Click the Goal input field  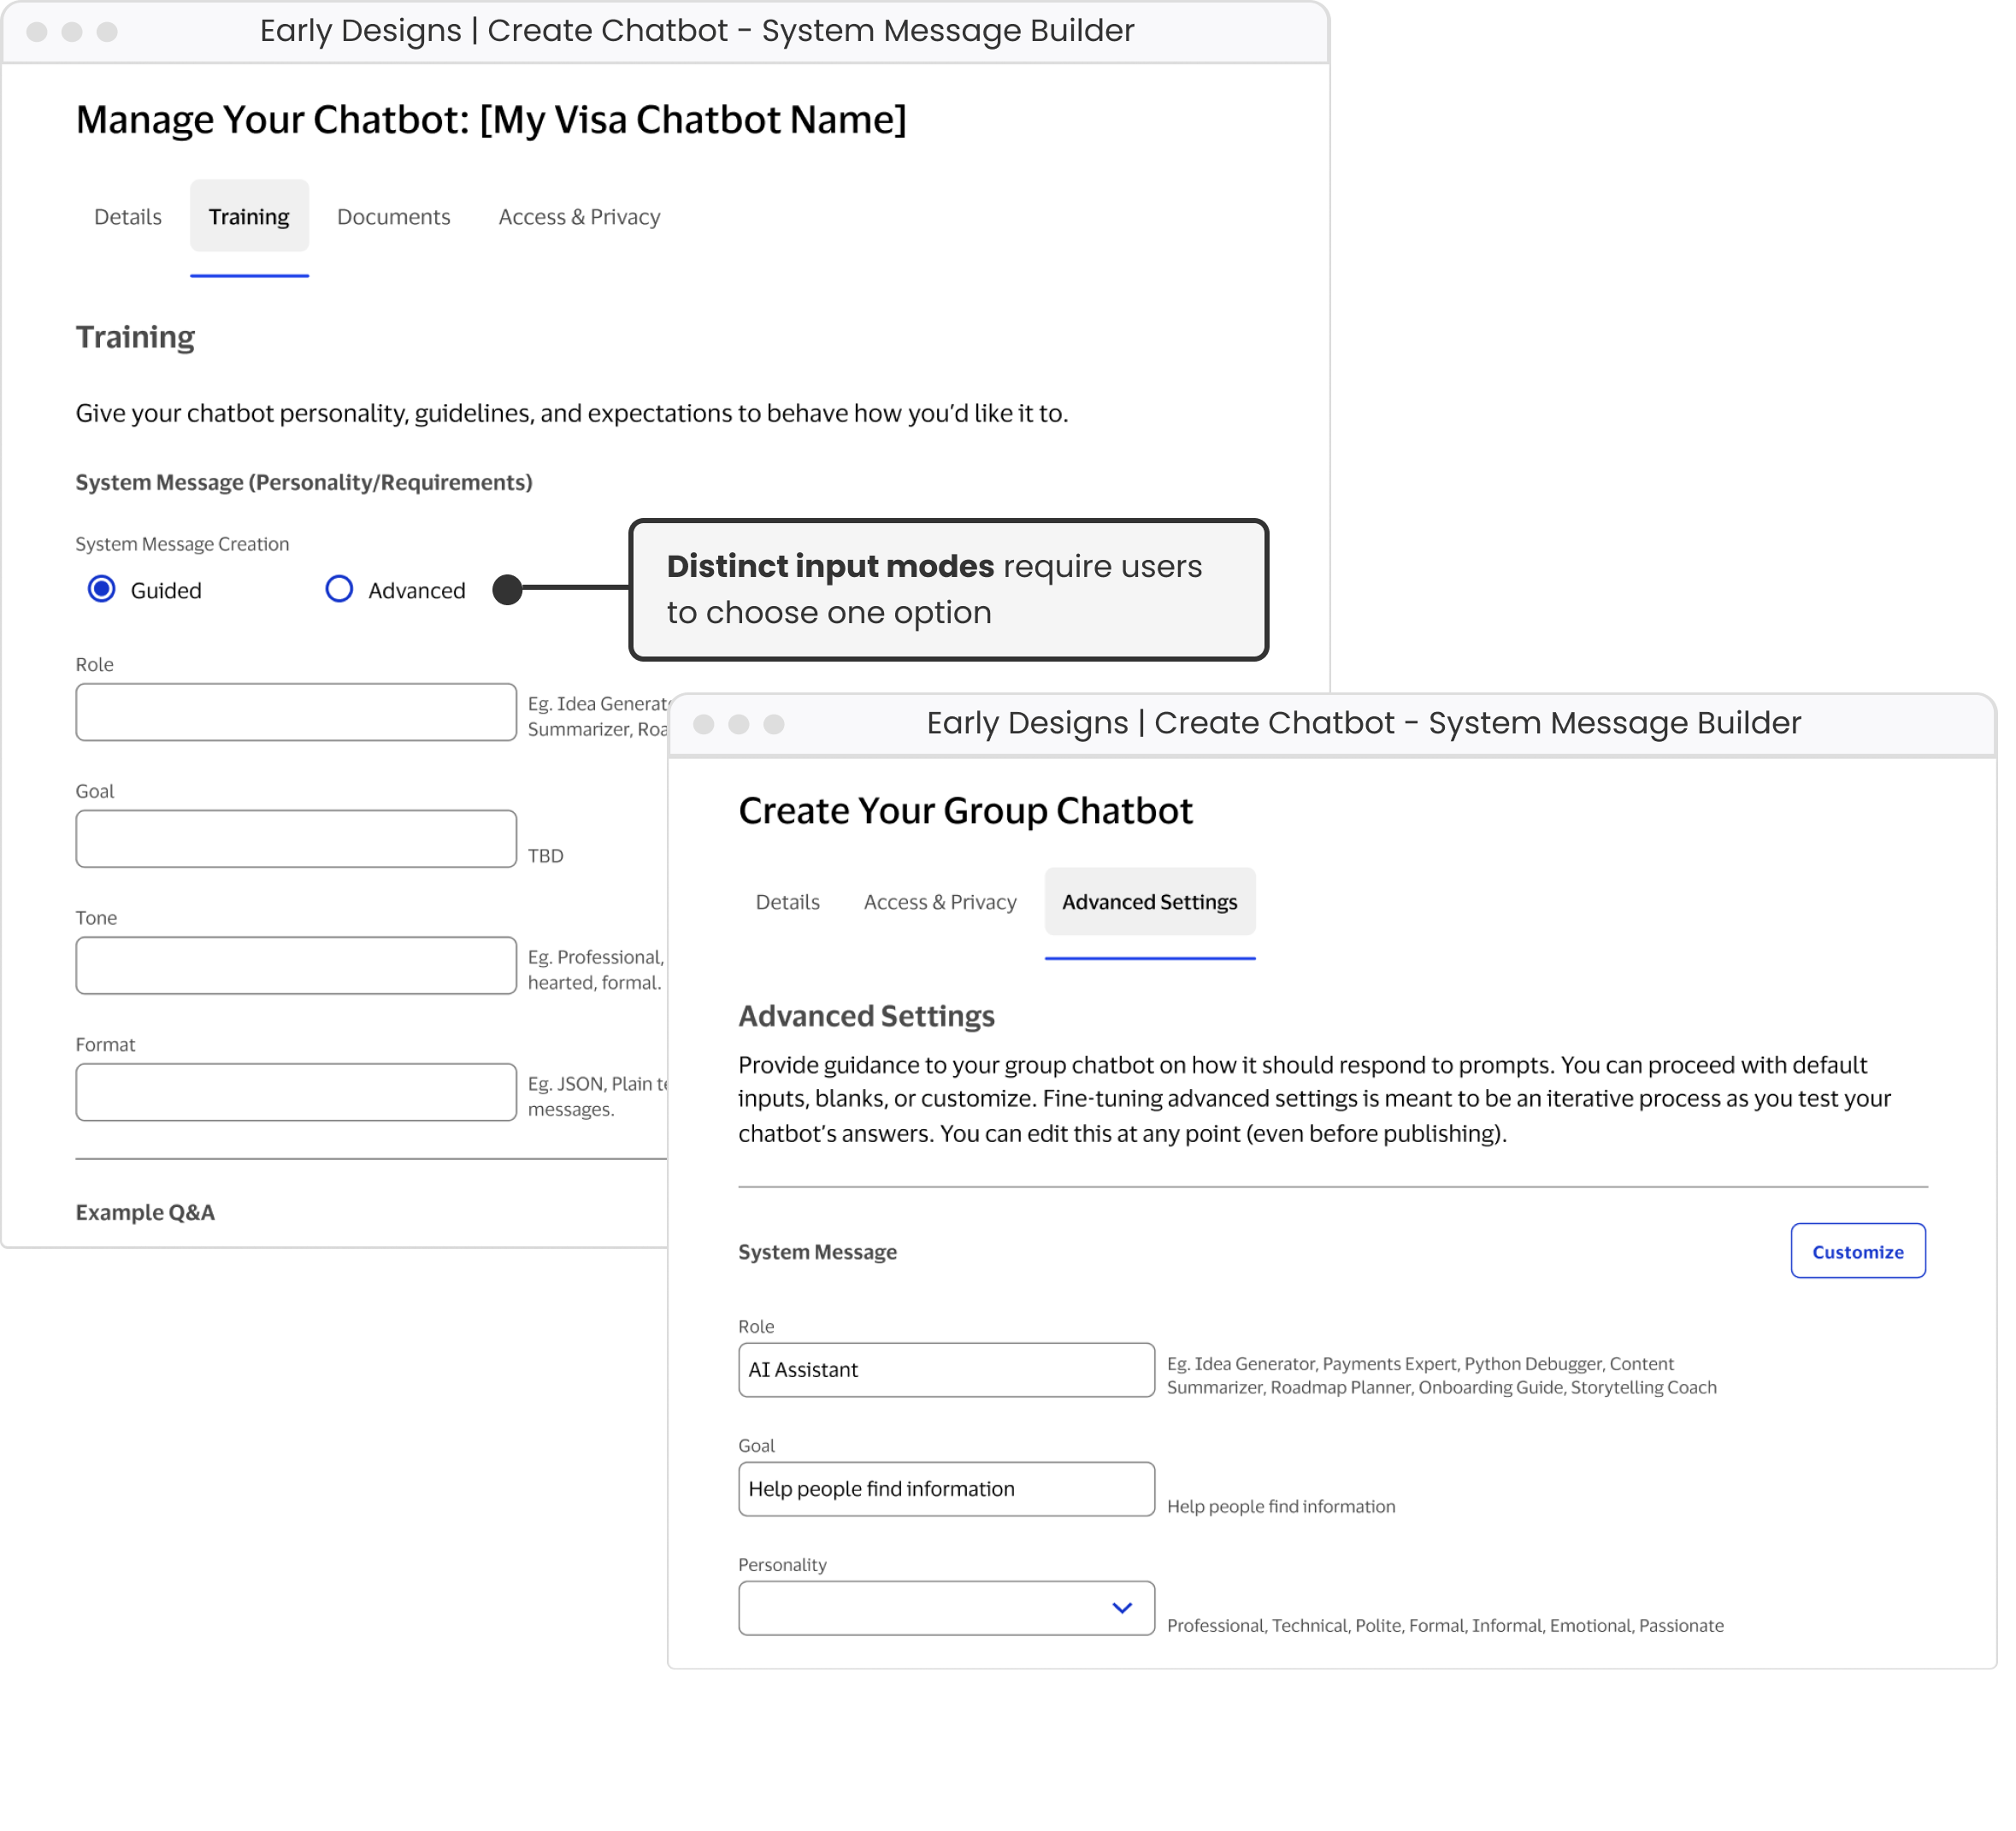coord(295,838)
